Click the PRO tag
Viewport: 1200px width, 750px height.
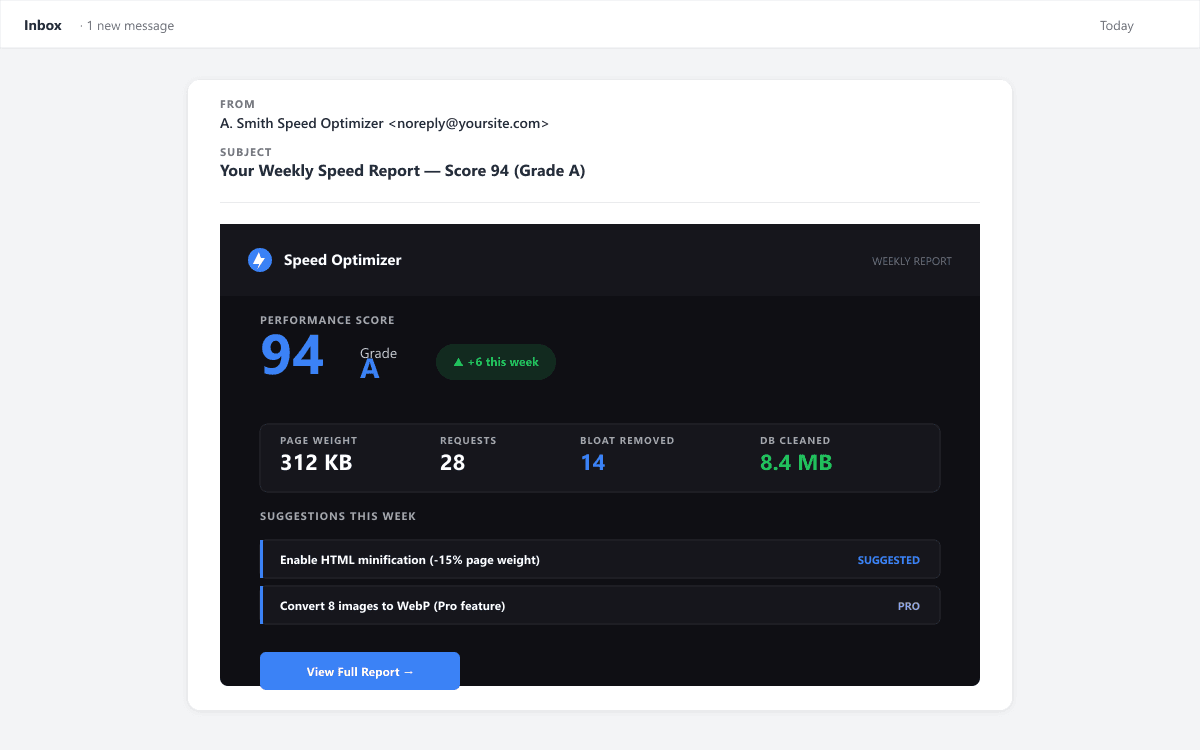tap(909, 606)
